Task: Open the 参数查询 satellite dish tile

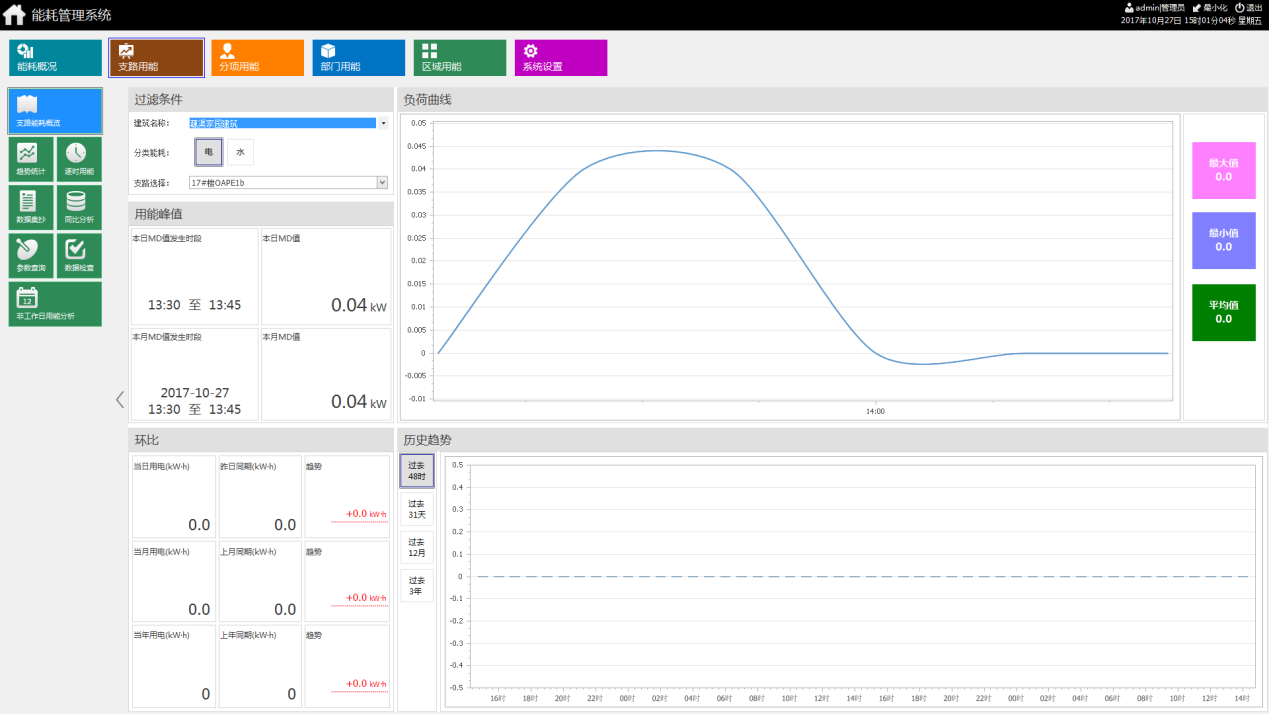Action: coord(31,255)
